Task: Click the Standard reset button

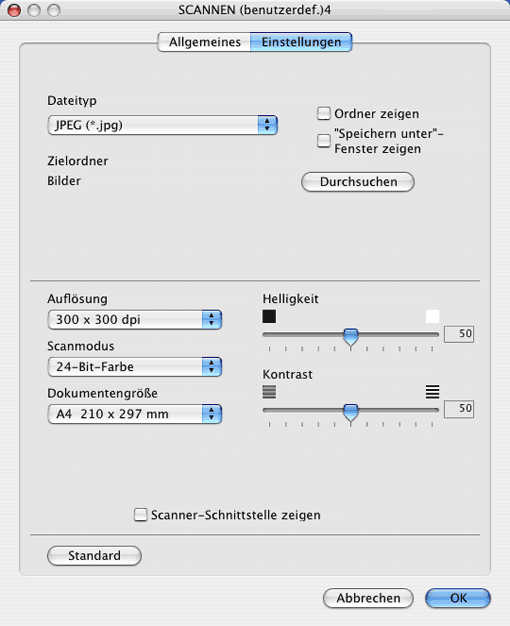Action: coord(94,556)
